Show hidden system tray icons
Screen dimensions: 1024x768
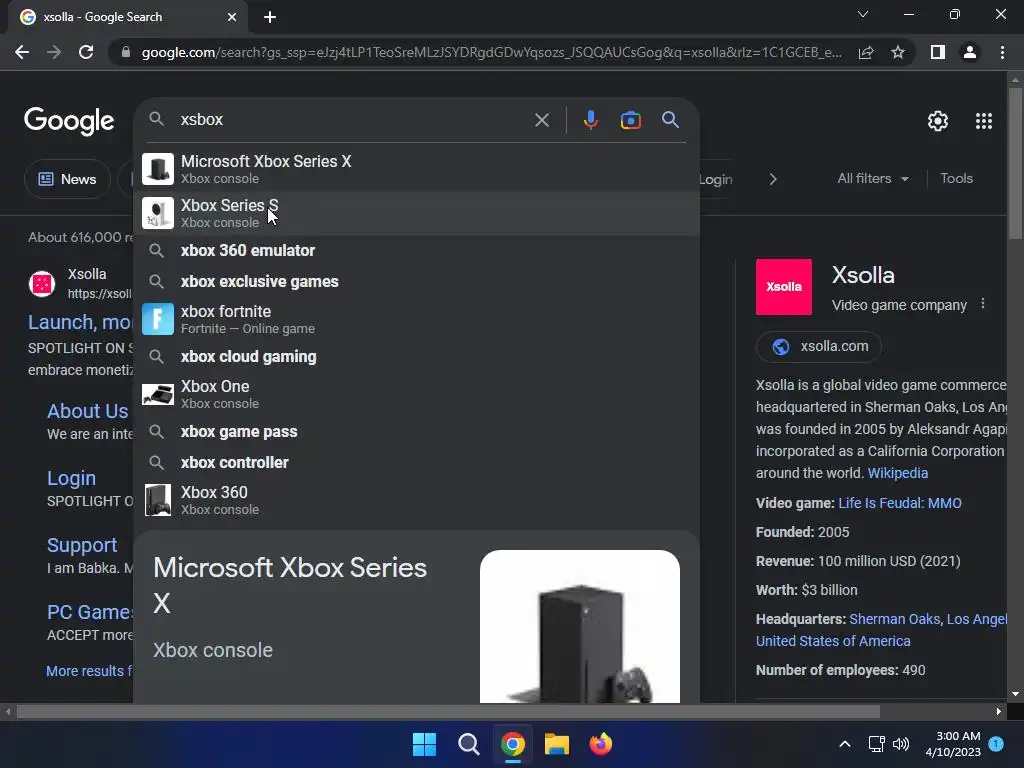tap(844, 744)
